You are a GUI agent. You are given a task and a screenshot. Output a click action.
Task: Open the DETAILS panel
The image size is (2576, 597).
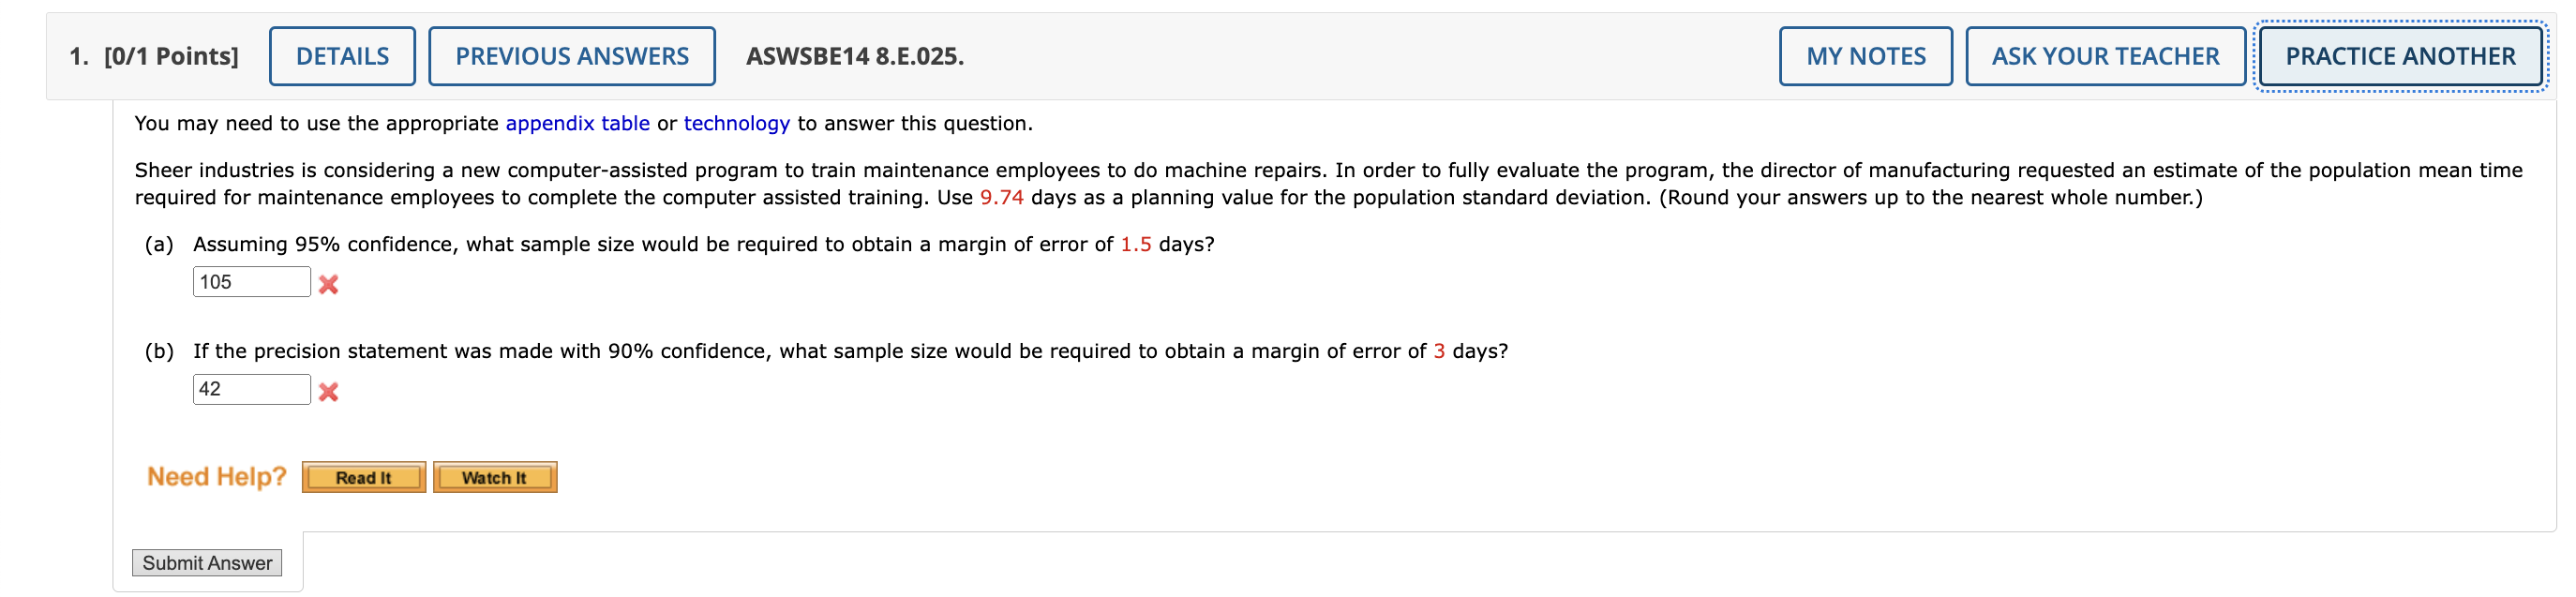[342, 56]
